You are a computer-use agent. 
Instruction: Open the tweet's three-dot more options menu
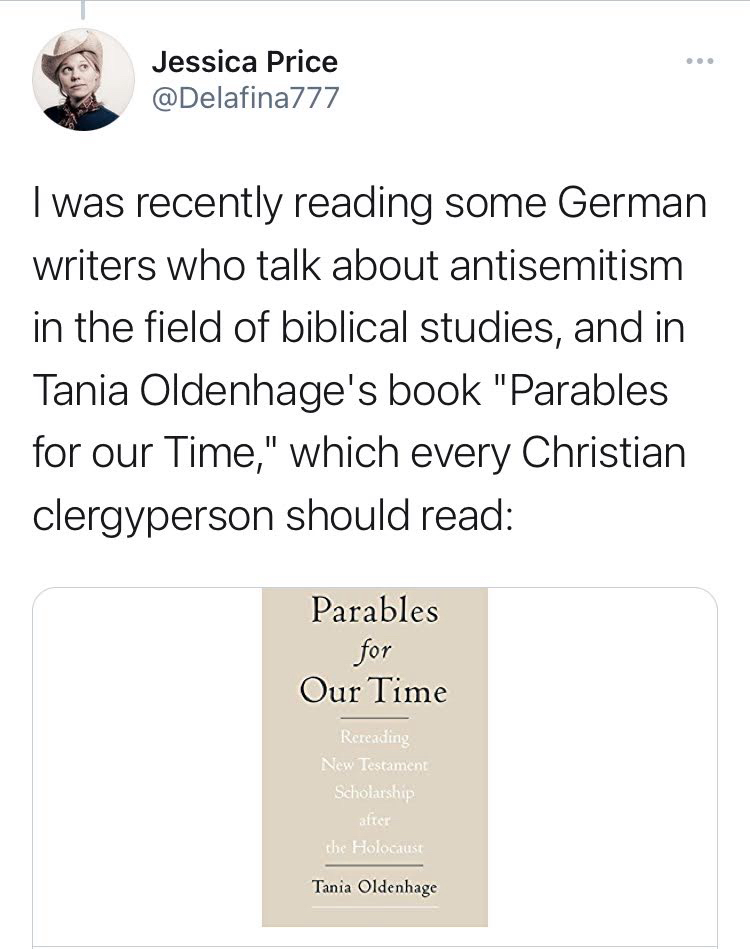coord(700,62)
